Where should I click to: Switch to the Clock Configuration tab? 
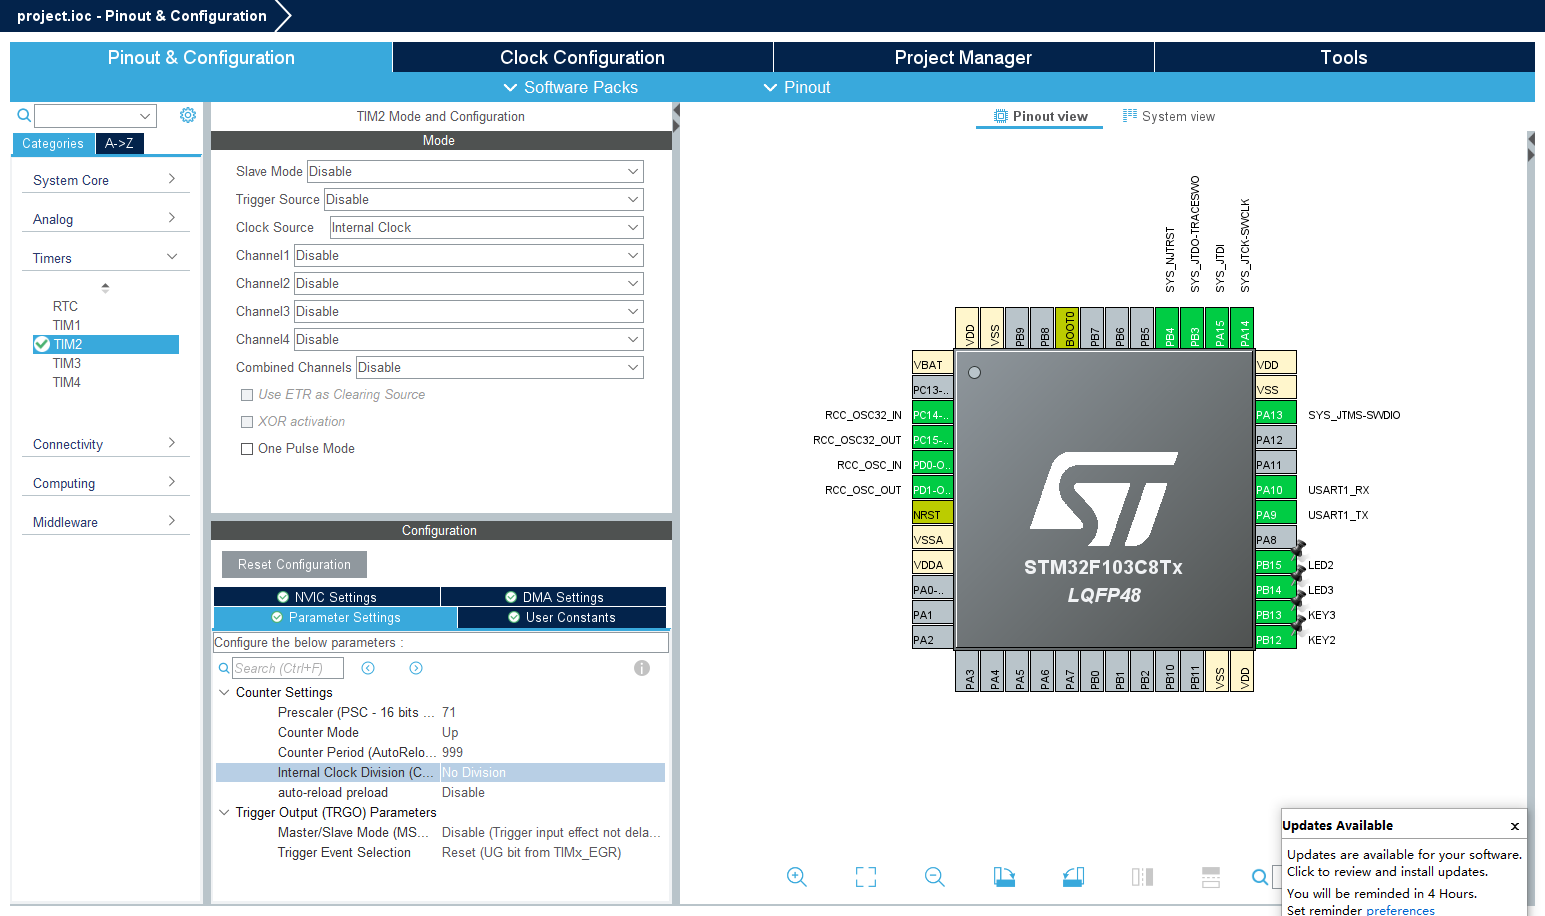582,57
